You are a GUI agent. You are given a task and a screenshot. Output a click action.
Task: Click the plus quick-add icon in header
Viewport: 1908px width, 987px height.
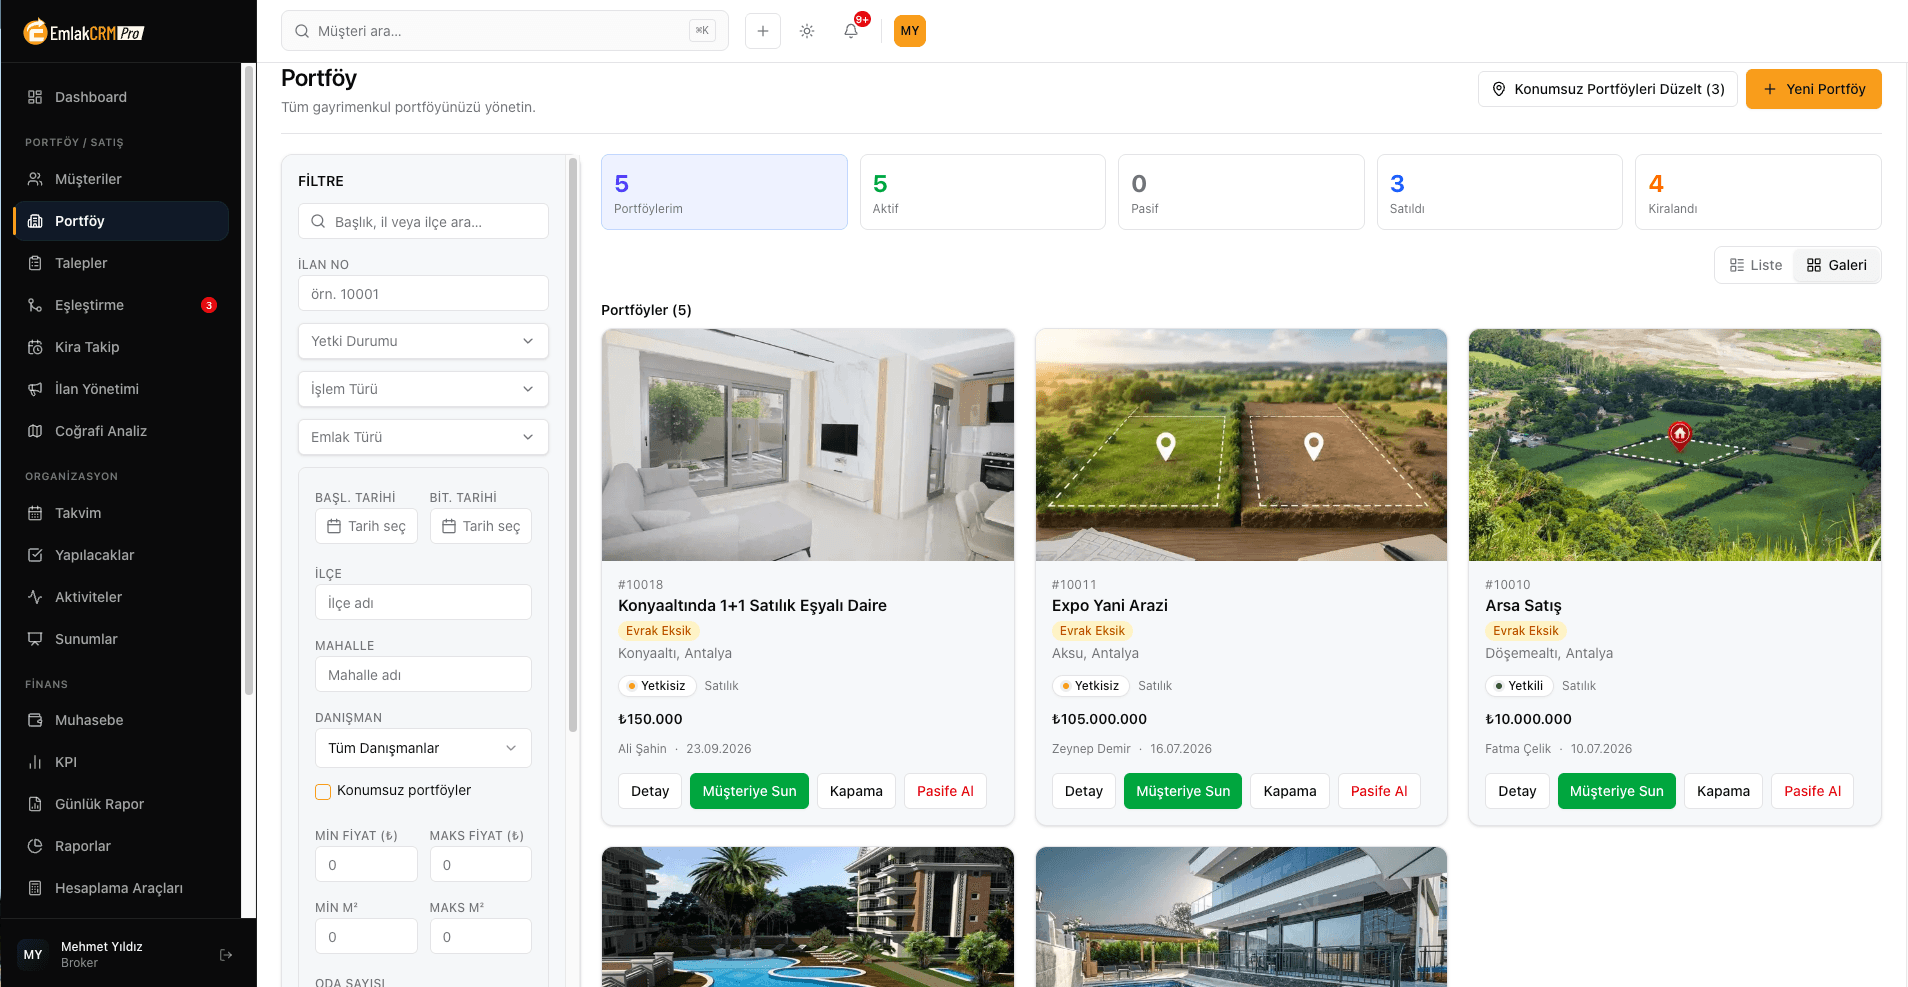[763, 31]
